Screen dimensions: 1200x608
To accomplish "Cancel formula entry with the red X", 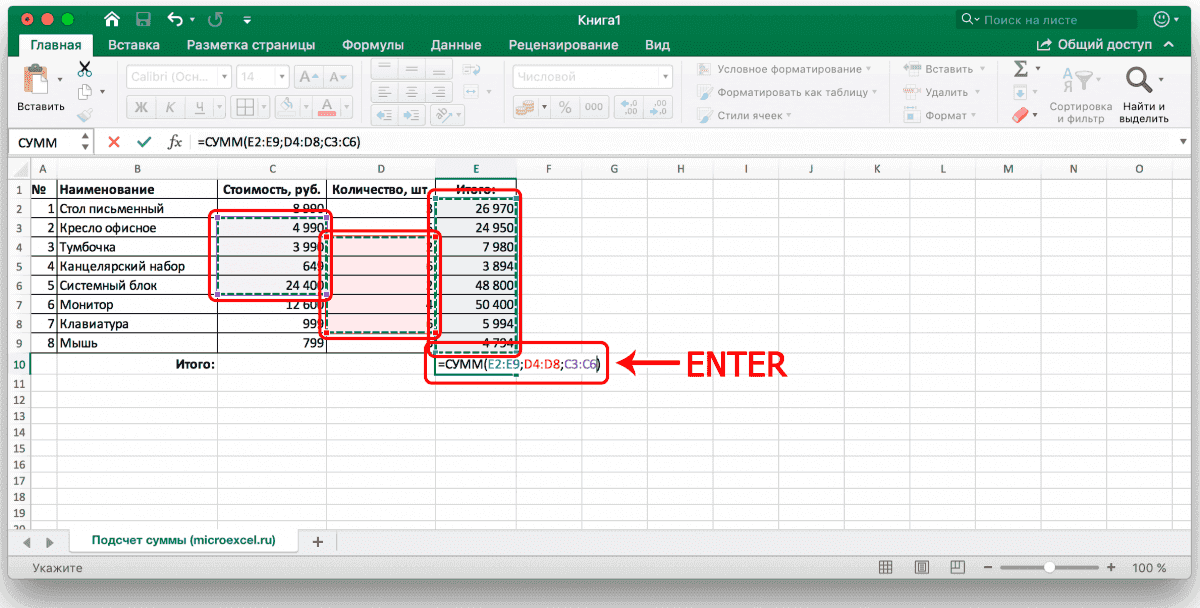I will click(114, 142).
